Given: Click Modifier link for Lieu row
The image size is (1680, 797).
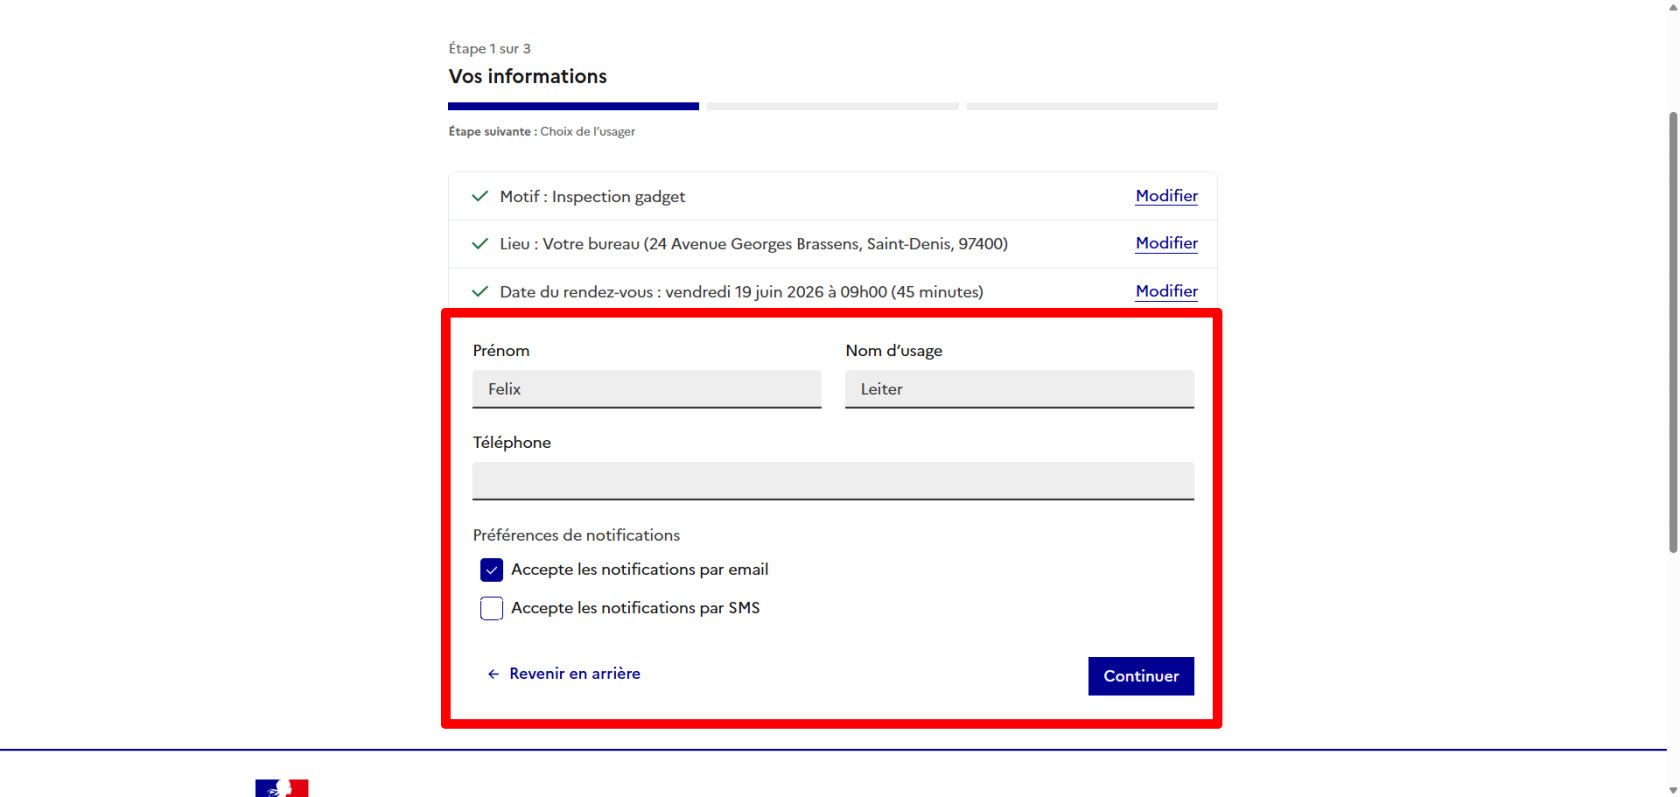Looking at the screenshot, I should [x=1166, y=243].
